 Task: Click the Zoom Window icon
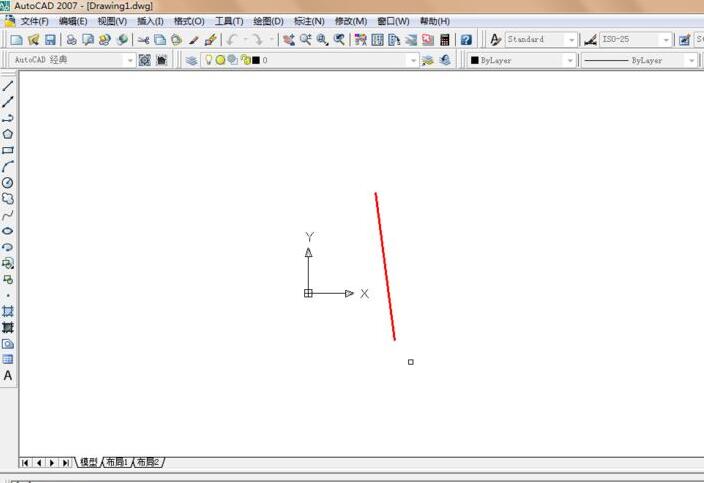322,40
